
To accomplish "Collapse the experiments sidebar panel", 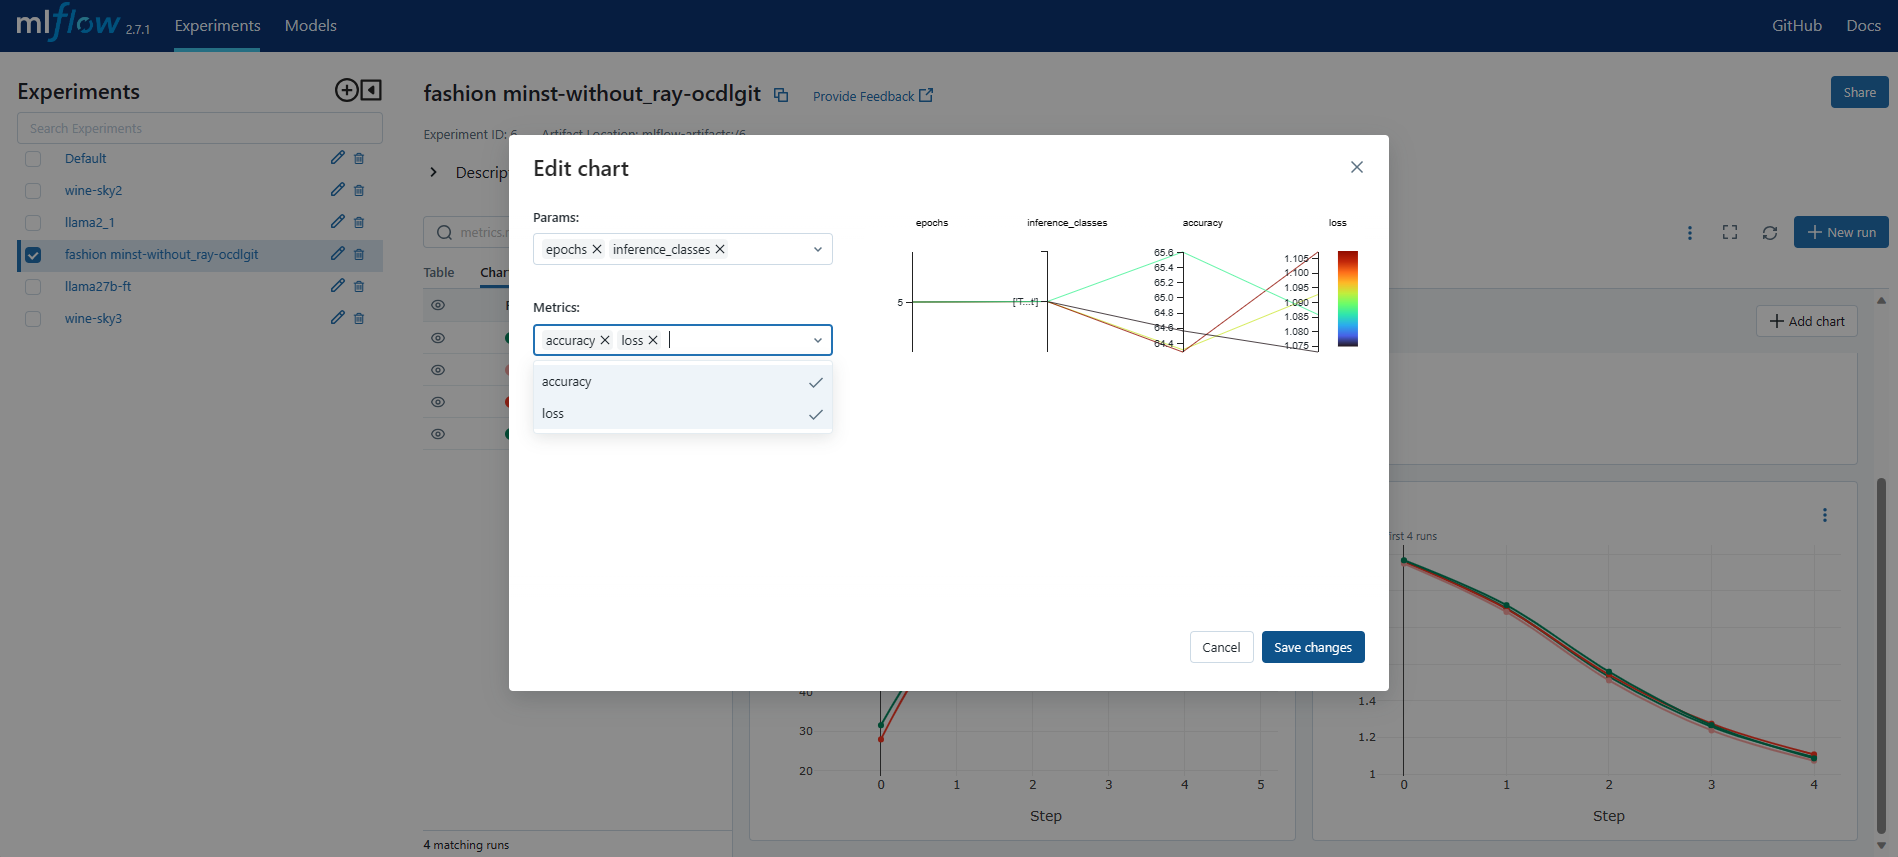I will (x=371, y=91).
